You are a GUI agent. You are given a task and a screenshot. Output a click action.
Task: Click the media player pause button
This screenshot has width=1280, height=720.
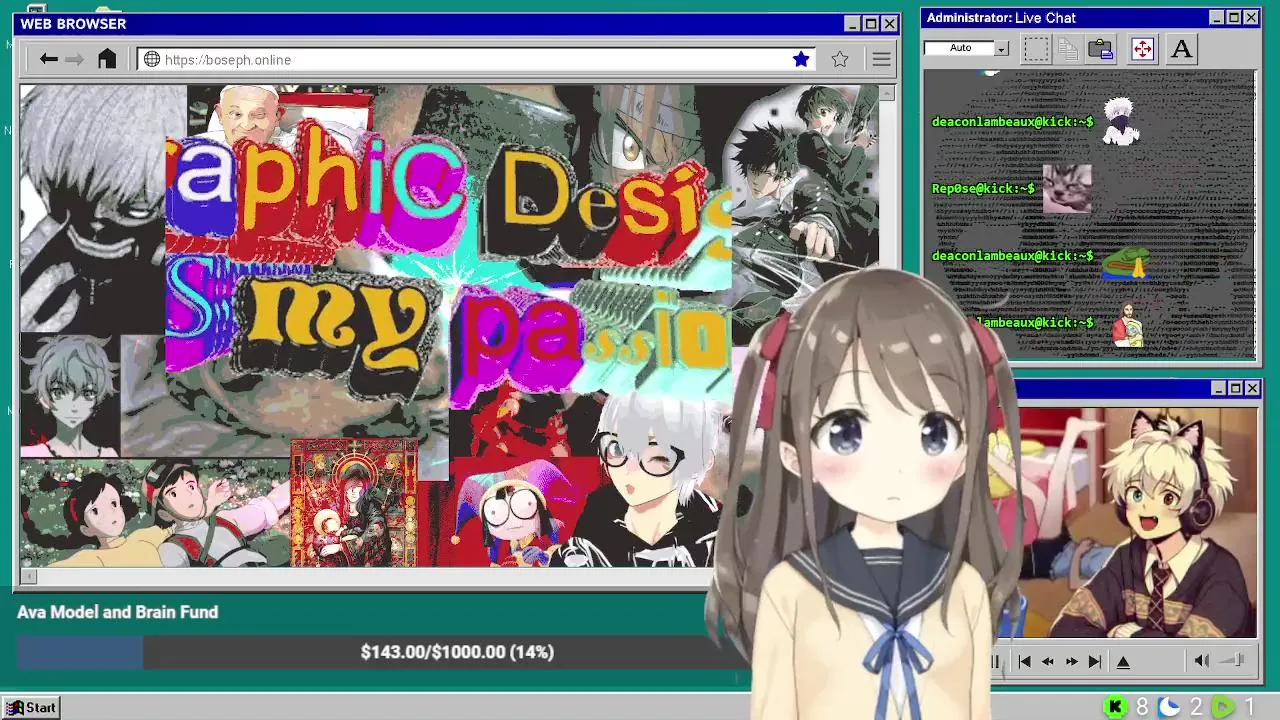[x=995, y=661]
